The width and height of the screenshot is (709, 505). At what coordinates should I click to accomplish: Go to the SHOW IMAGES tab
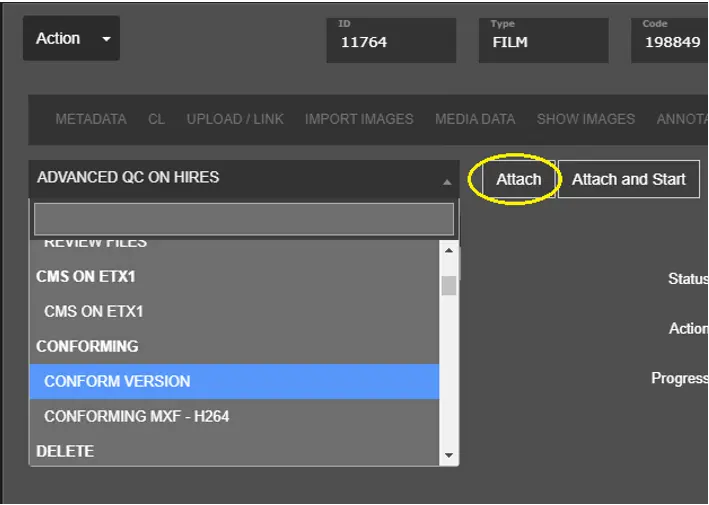tap(585, 119)
